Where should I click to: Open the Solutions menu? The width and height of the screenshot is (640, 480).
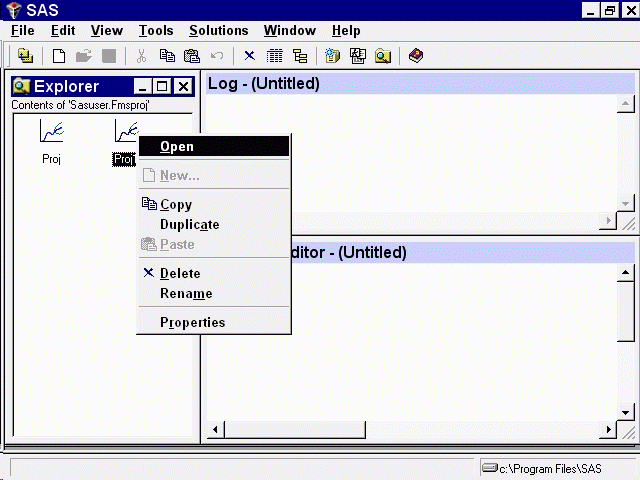pos(218,31)
